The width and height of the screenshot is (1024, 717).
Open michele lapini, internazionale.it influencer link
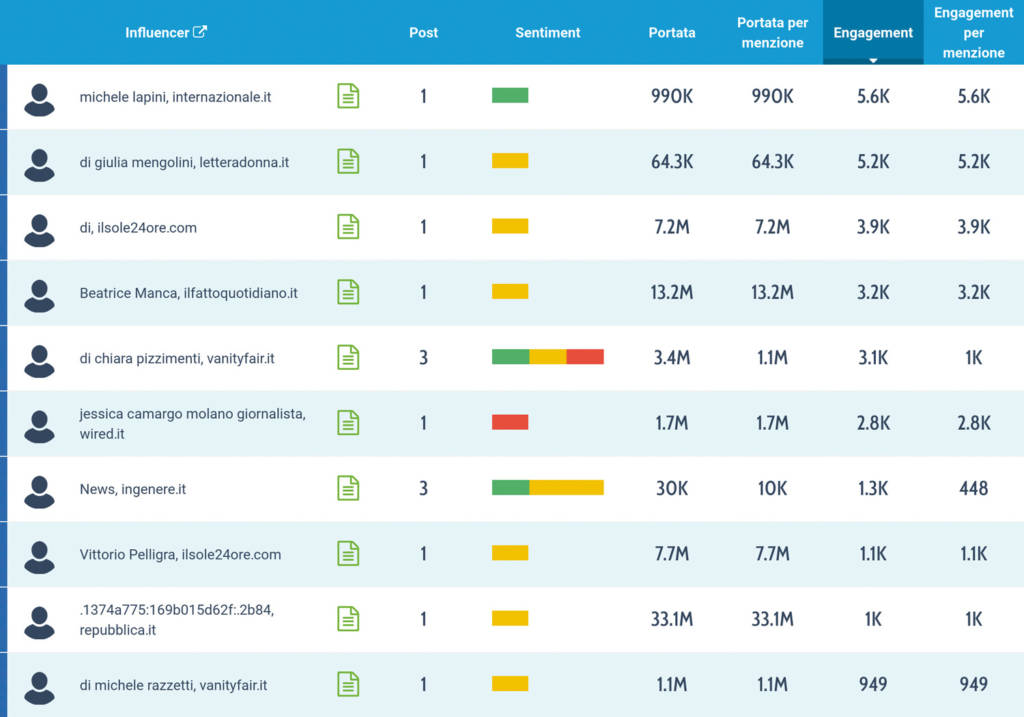175,97
